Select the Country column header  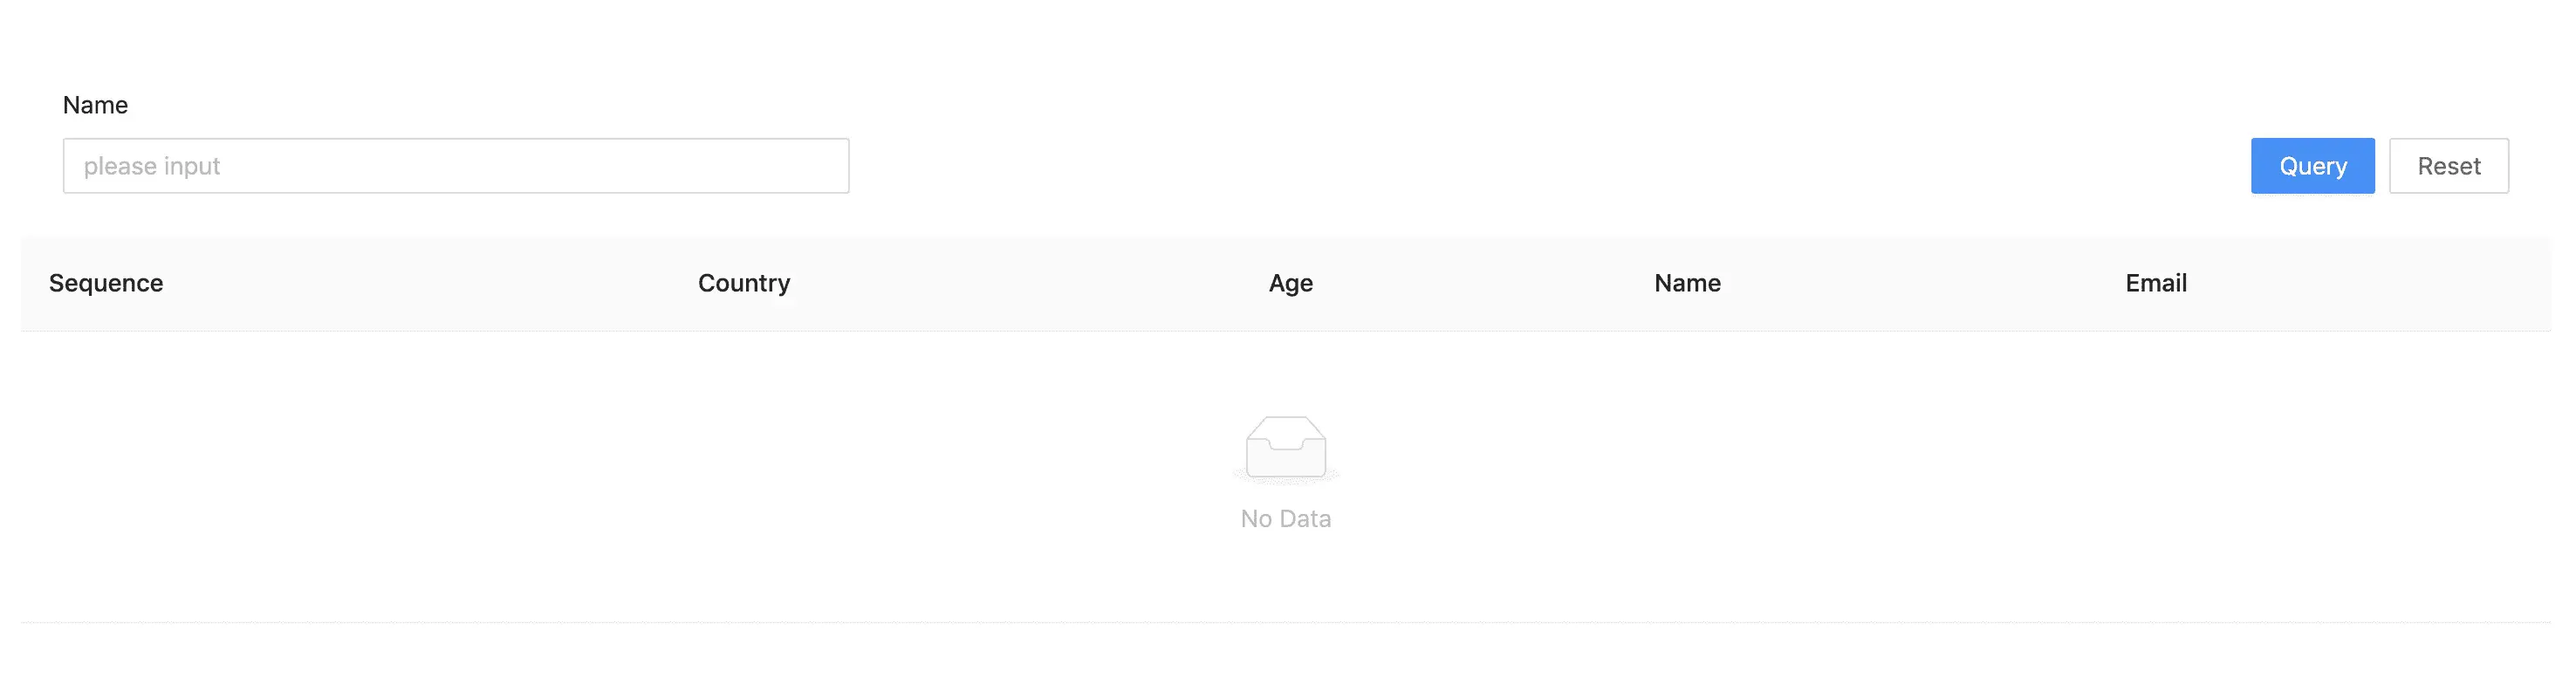click(743, 283)
